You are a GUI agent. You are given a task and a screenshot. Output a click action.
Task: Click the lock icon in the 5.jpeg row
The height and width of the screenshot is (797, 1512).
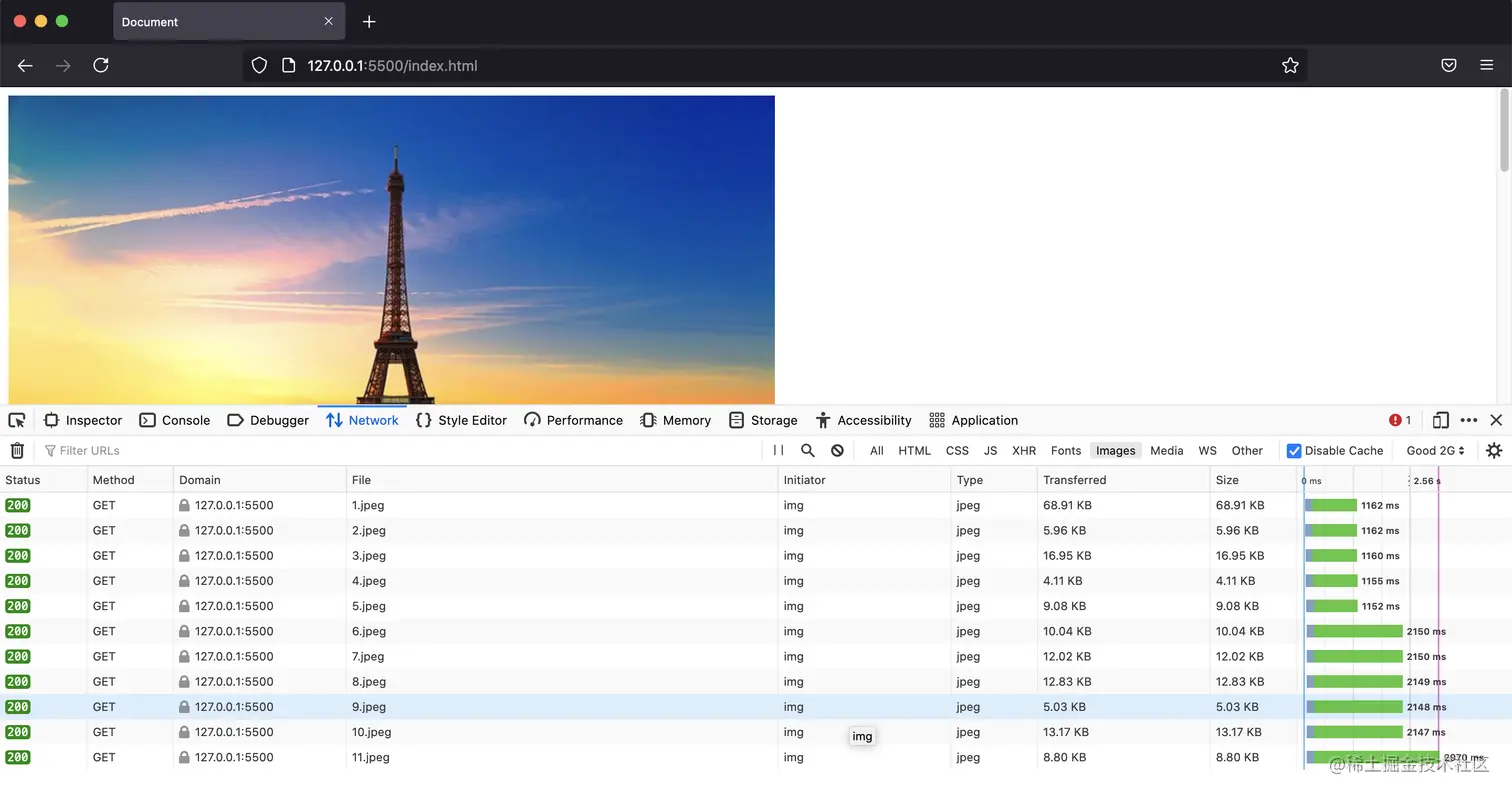click(184, 606)
